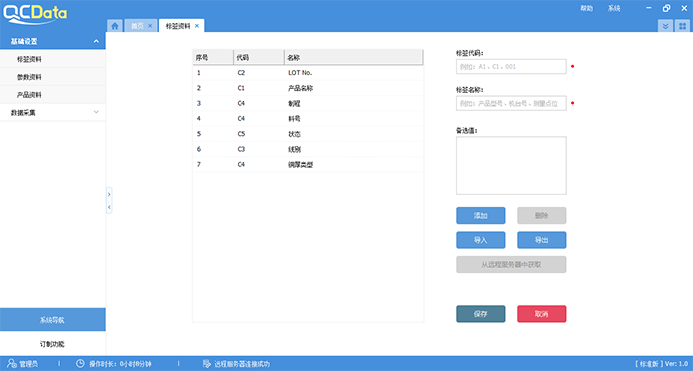Image resolution: width=693 pixels, height=371 pixels.
Task: Click the restore window icon
Action: point(666,8)
